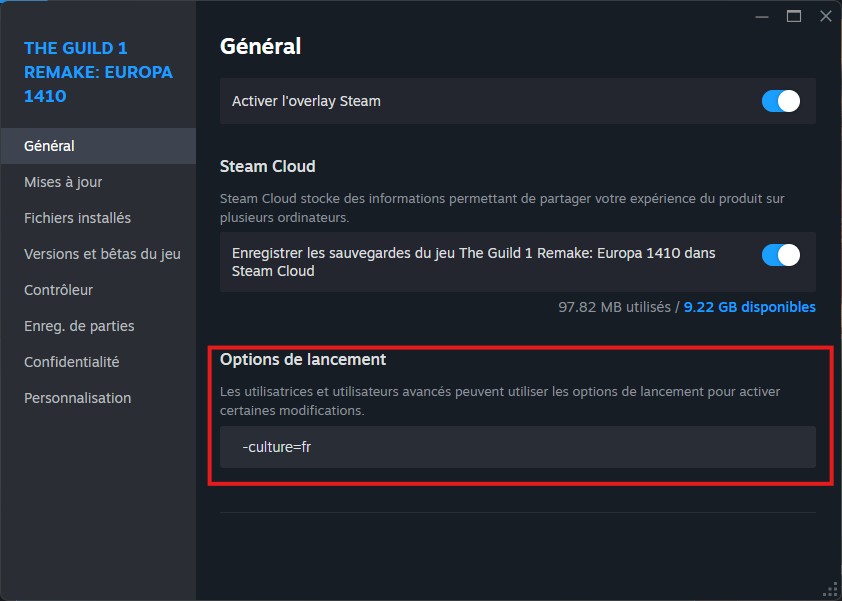
Task: Click the Activer l'overlay Steam label
Action: pyautogui.click(x=306, y=101)
